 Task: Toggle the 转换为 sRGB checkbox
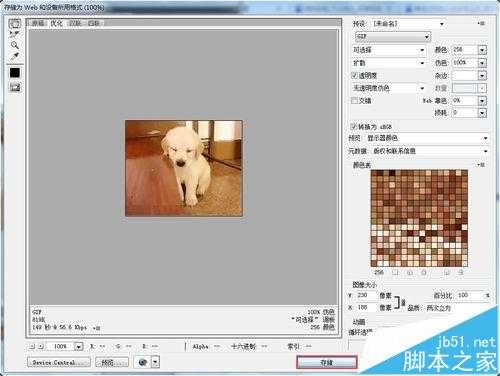click(353, 126)
